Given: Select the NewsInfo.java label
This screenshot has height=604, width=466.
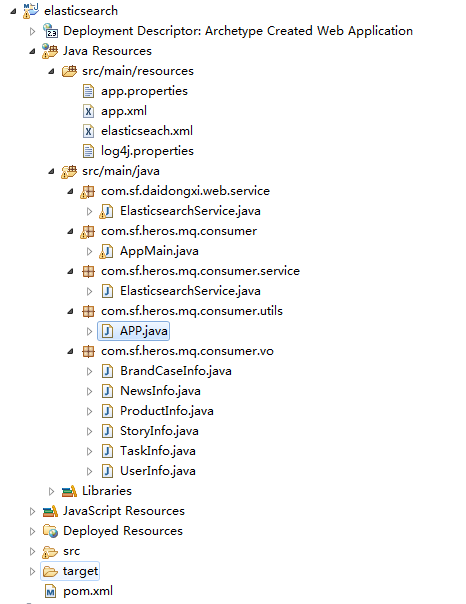Looking at the screenshot, I should coord(160,391).
